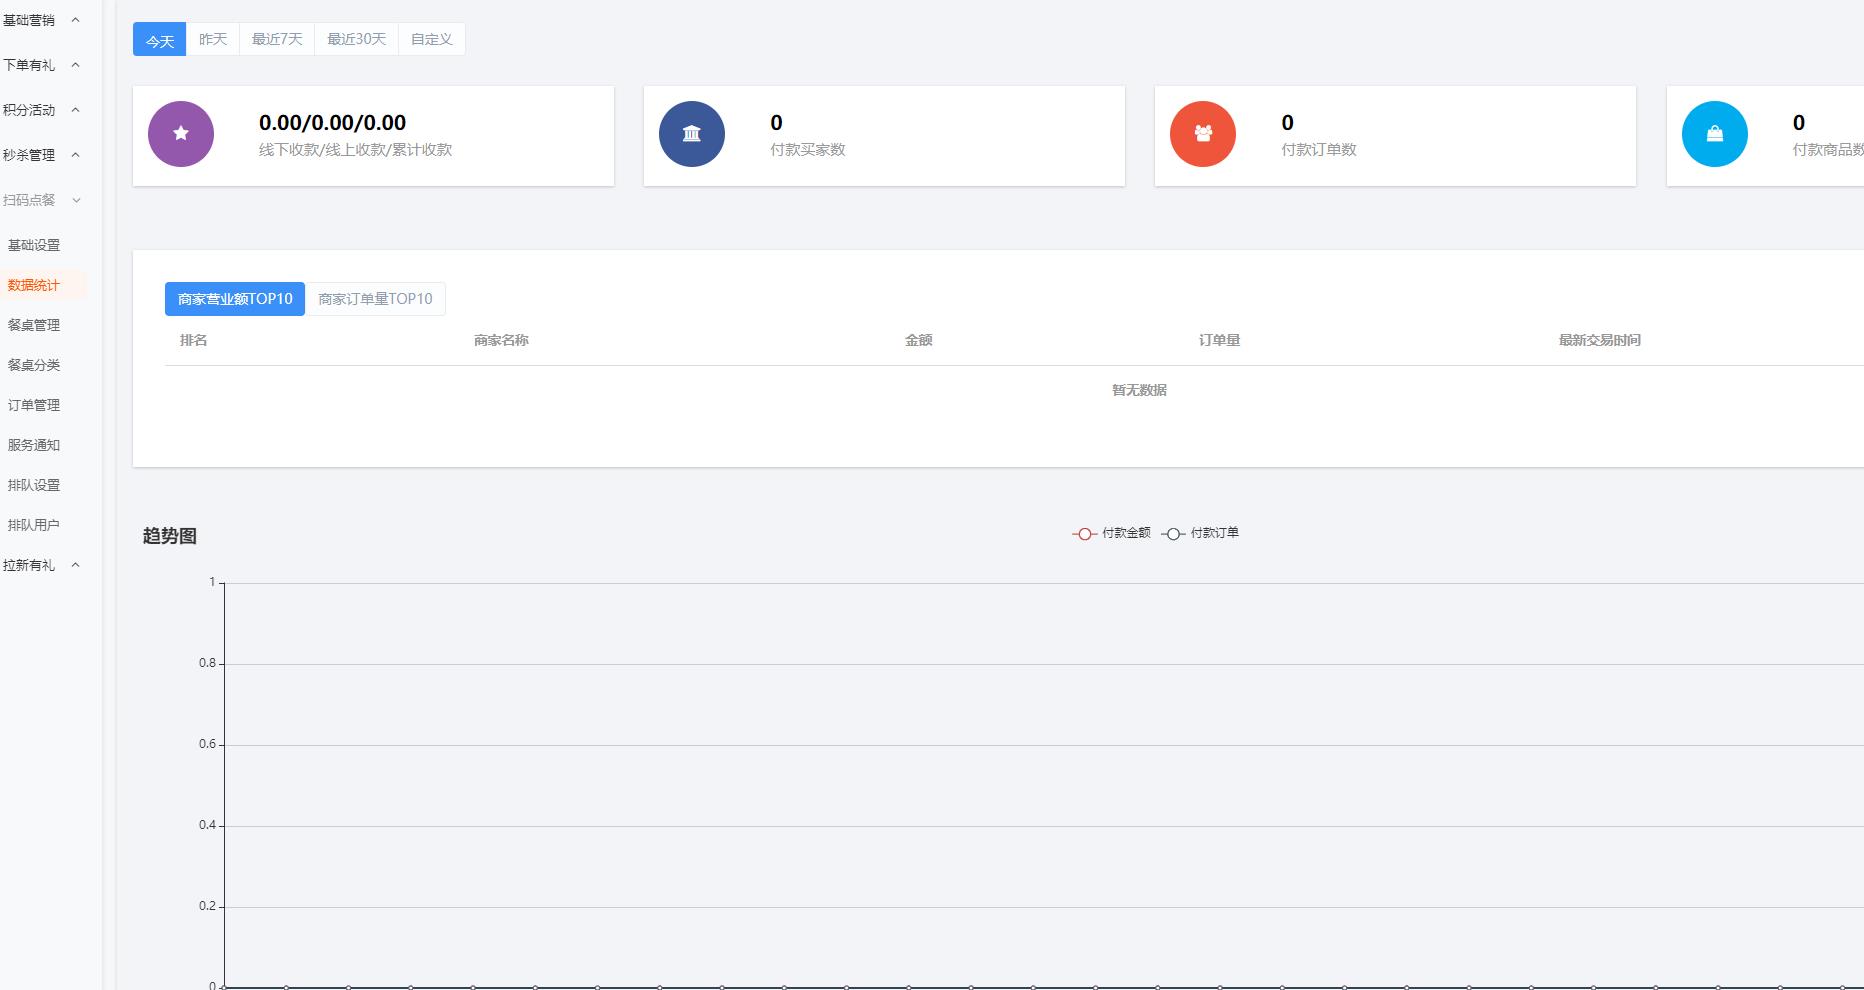This screenshot has height=990, width=1864.
Task: Expand the 拉新有礼 sidebar menu
Action: click(x=41, y=565)
